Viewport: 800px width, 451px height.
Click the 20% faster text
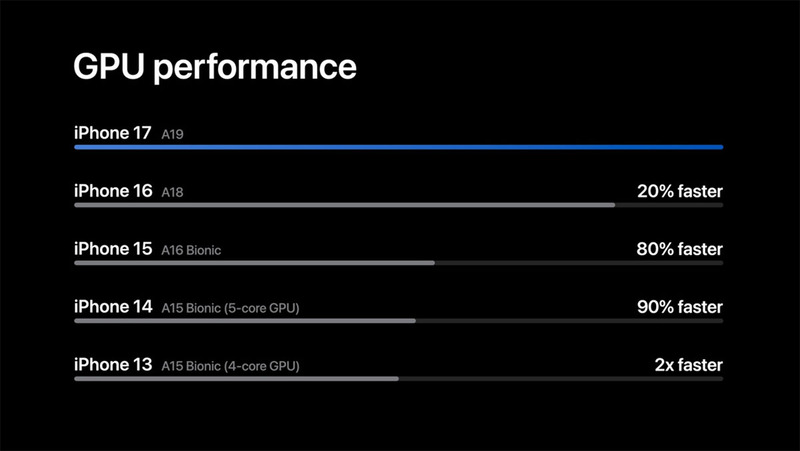[679, 190]
